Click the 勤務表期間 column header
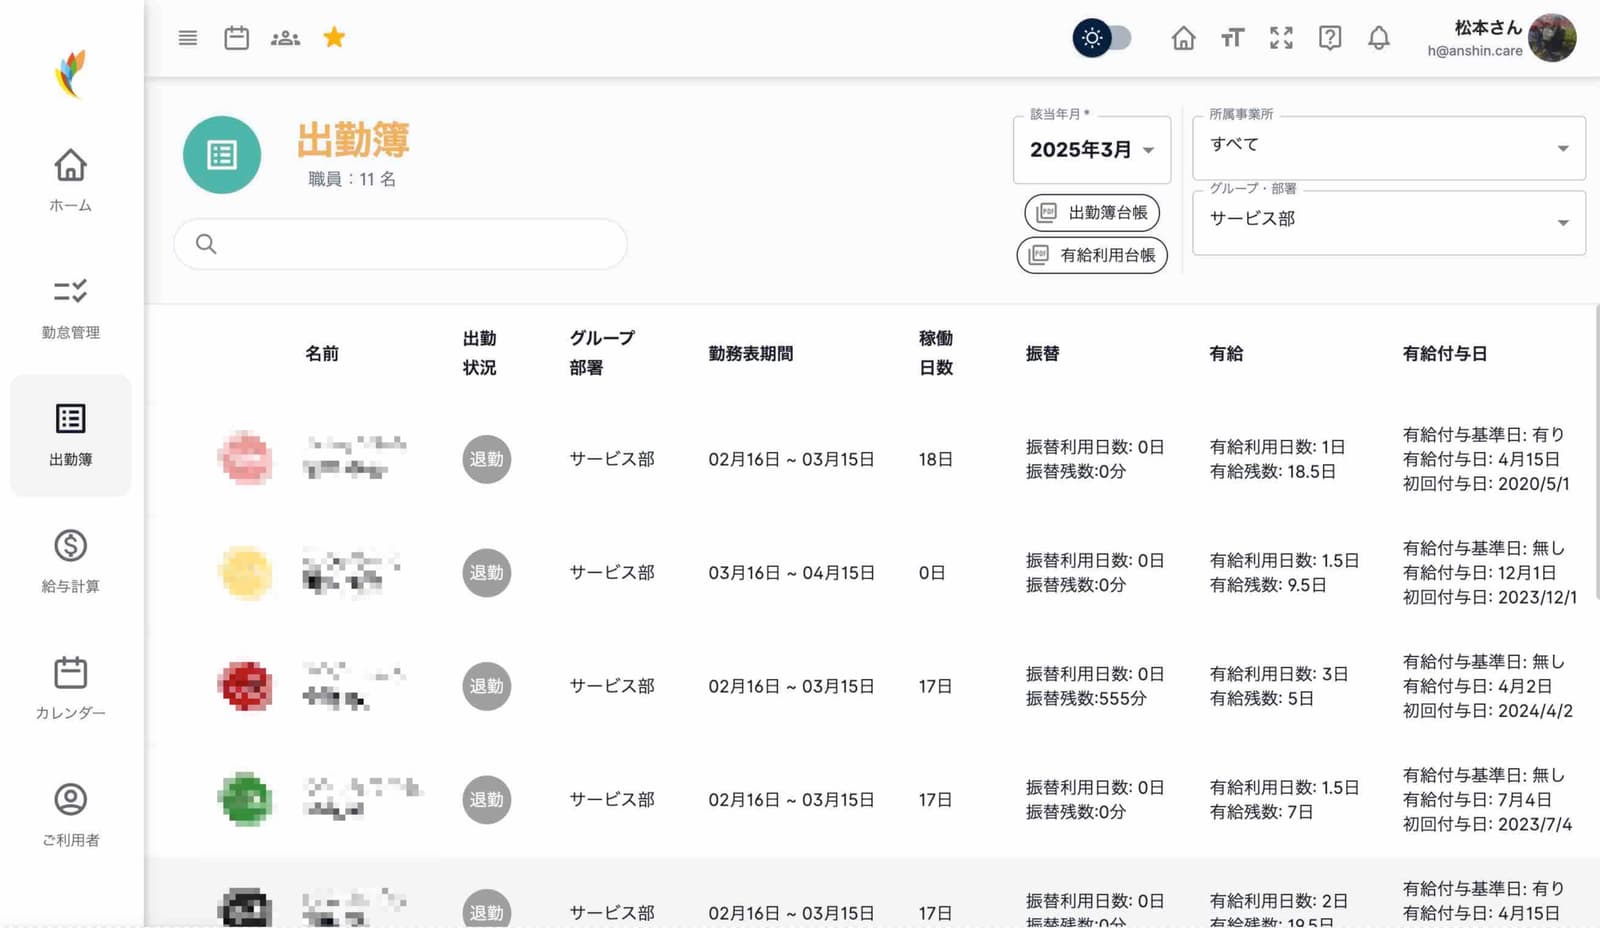This screenshot has height=928, width=1600. [751, 353]
